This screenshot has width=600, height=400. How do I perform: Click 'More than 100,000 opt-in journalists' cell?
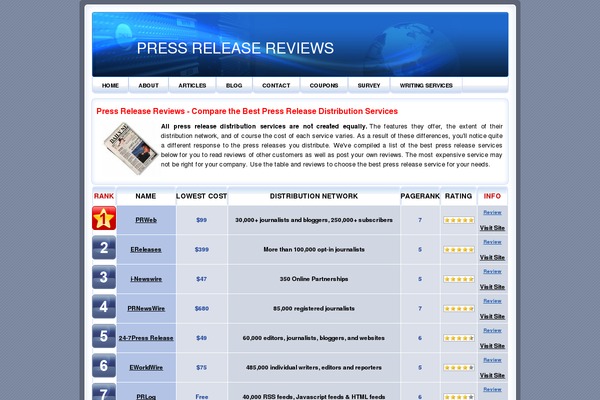[314, 250]
